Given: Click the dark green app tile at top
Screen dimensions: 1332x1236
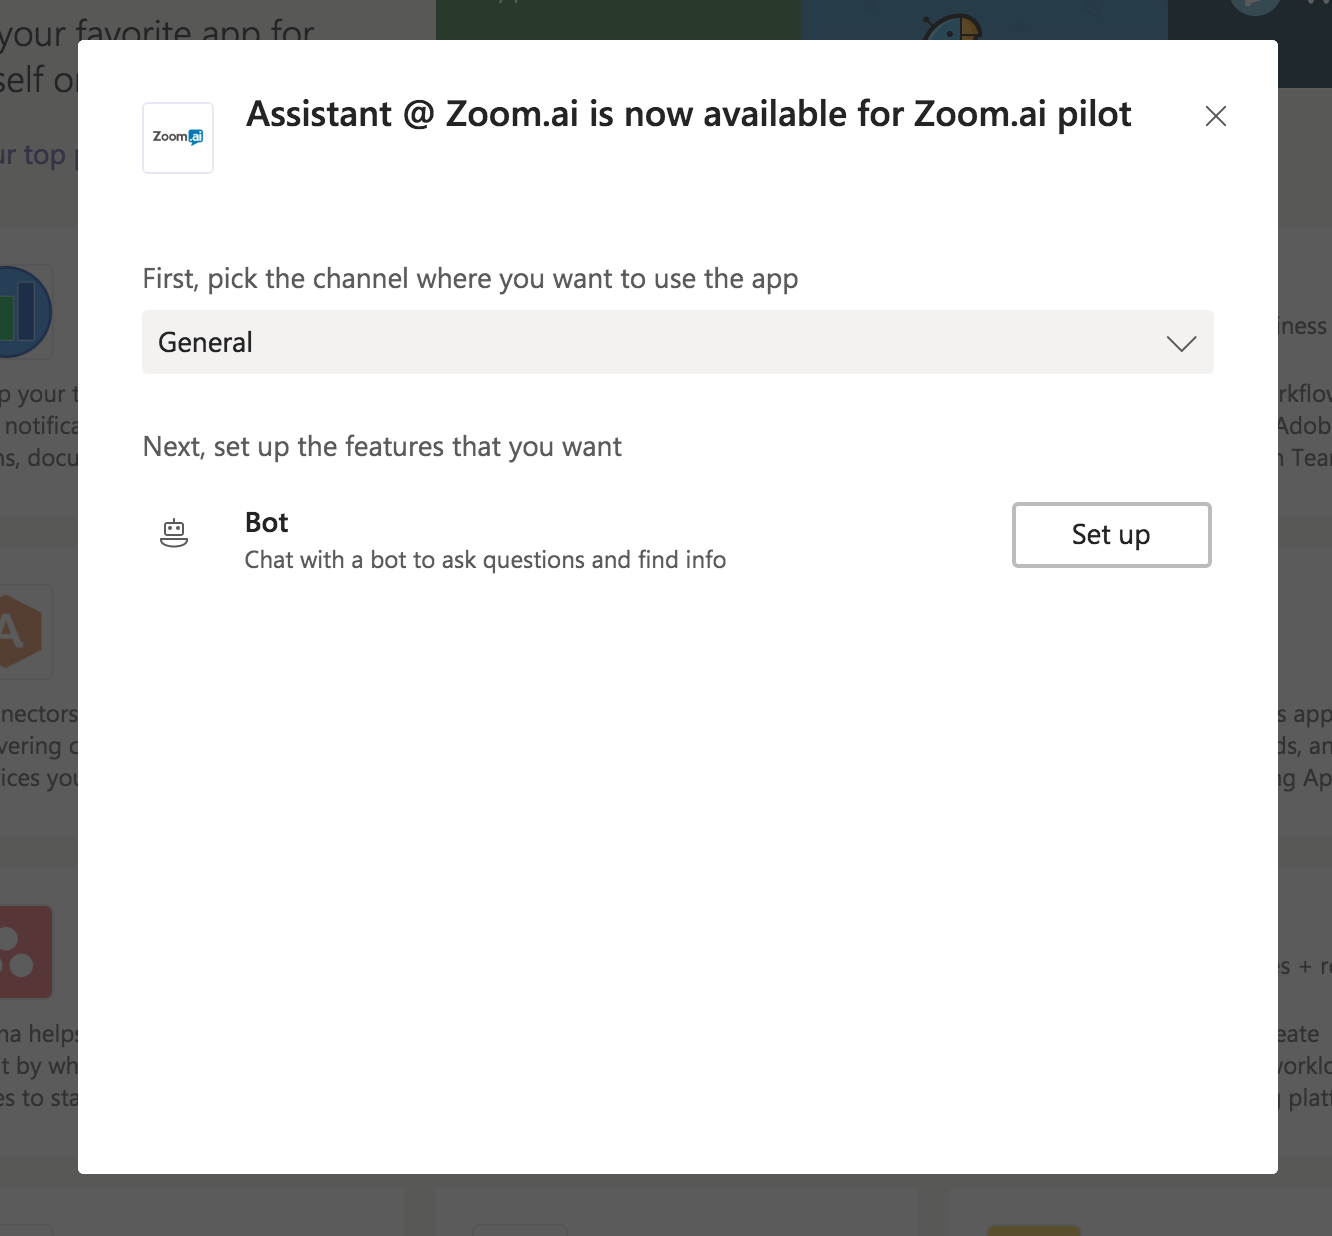Looking at the screenshot, I should click(619, 20).
